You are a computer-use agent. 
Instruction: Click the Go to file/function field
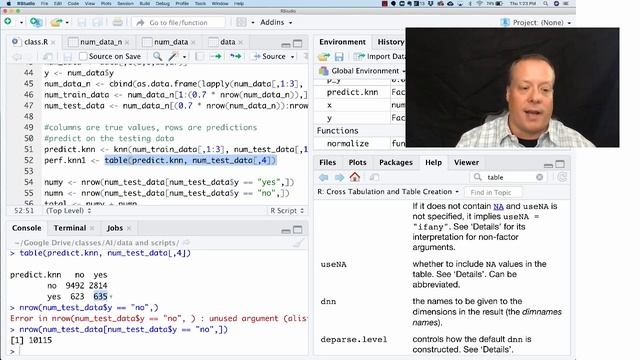point(178,22)
